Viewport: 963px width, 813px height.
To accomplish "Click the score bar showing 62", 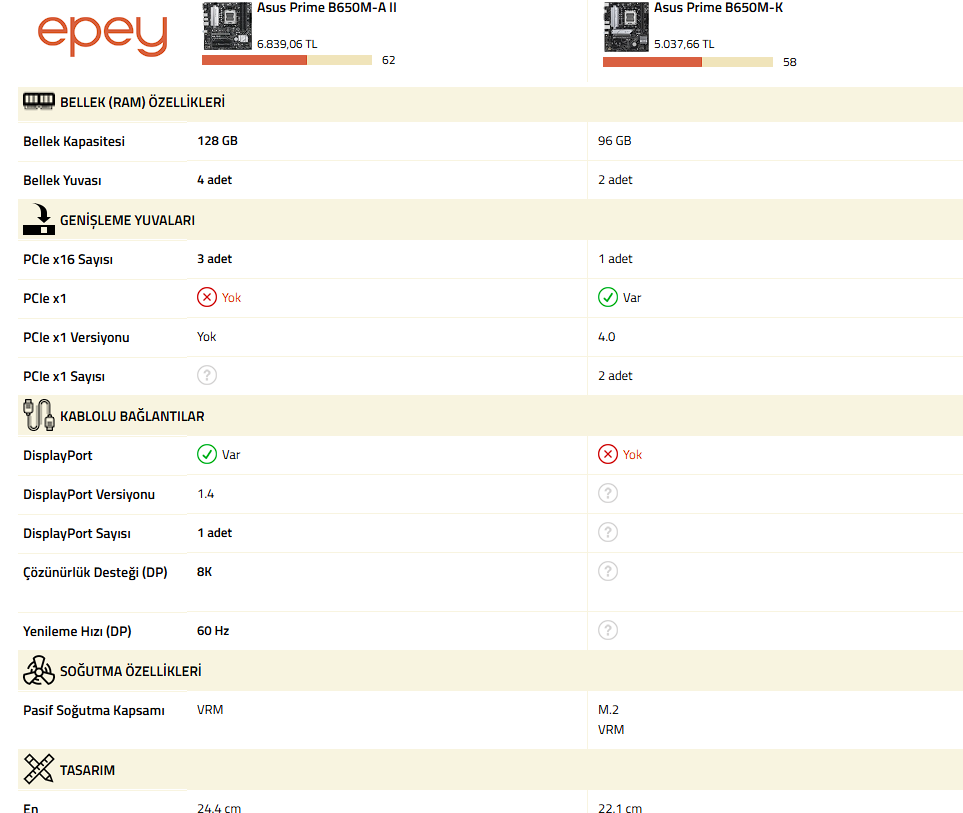I will pos(287,60).
